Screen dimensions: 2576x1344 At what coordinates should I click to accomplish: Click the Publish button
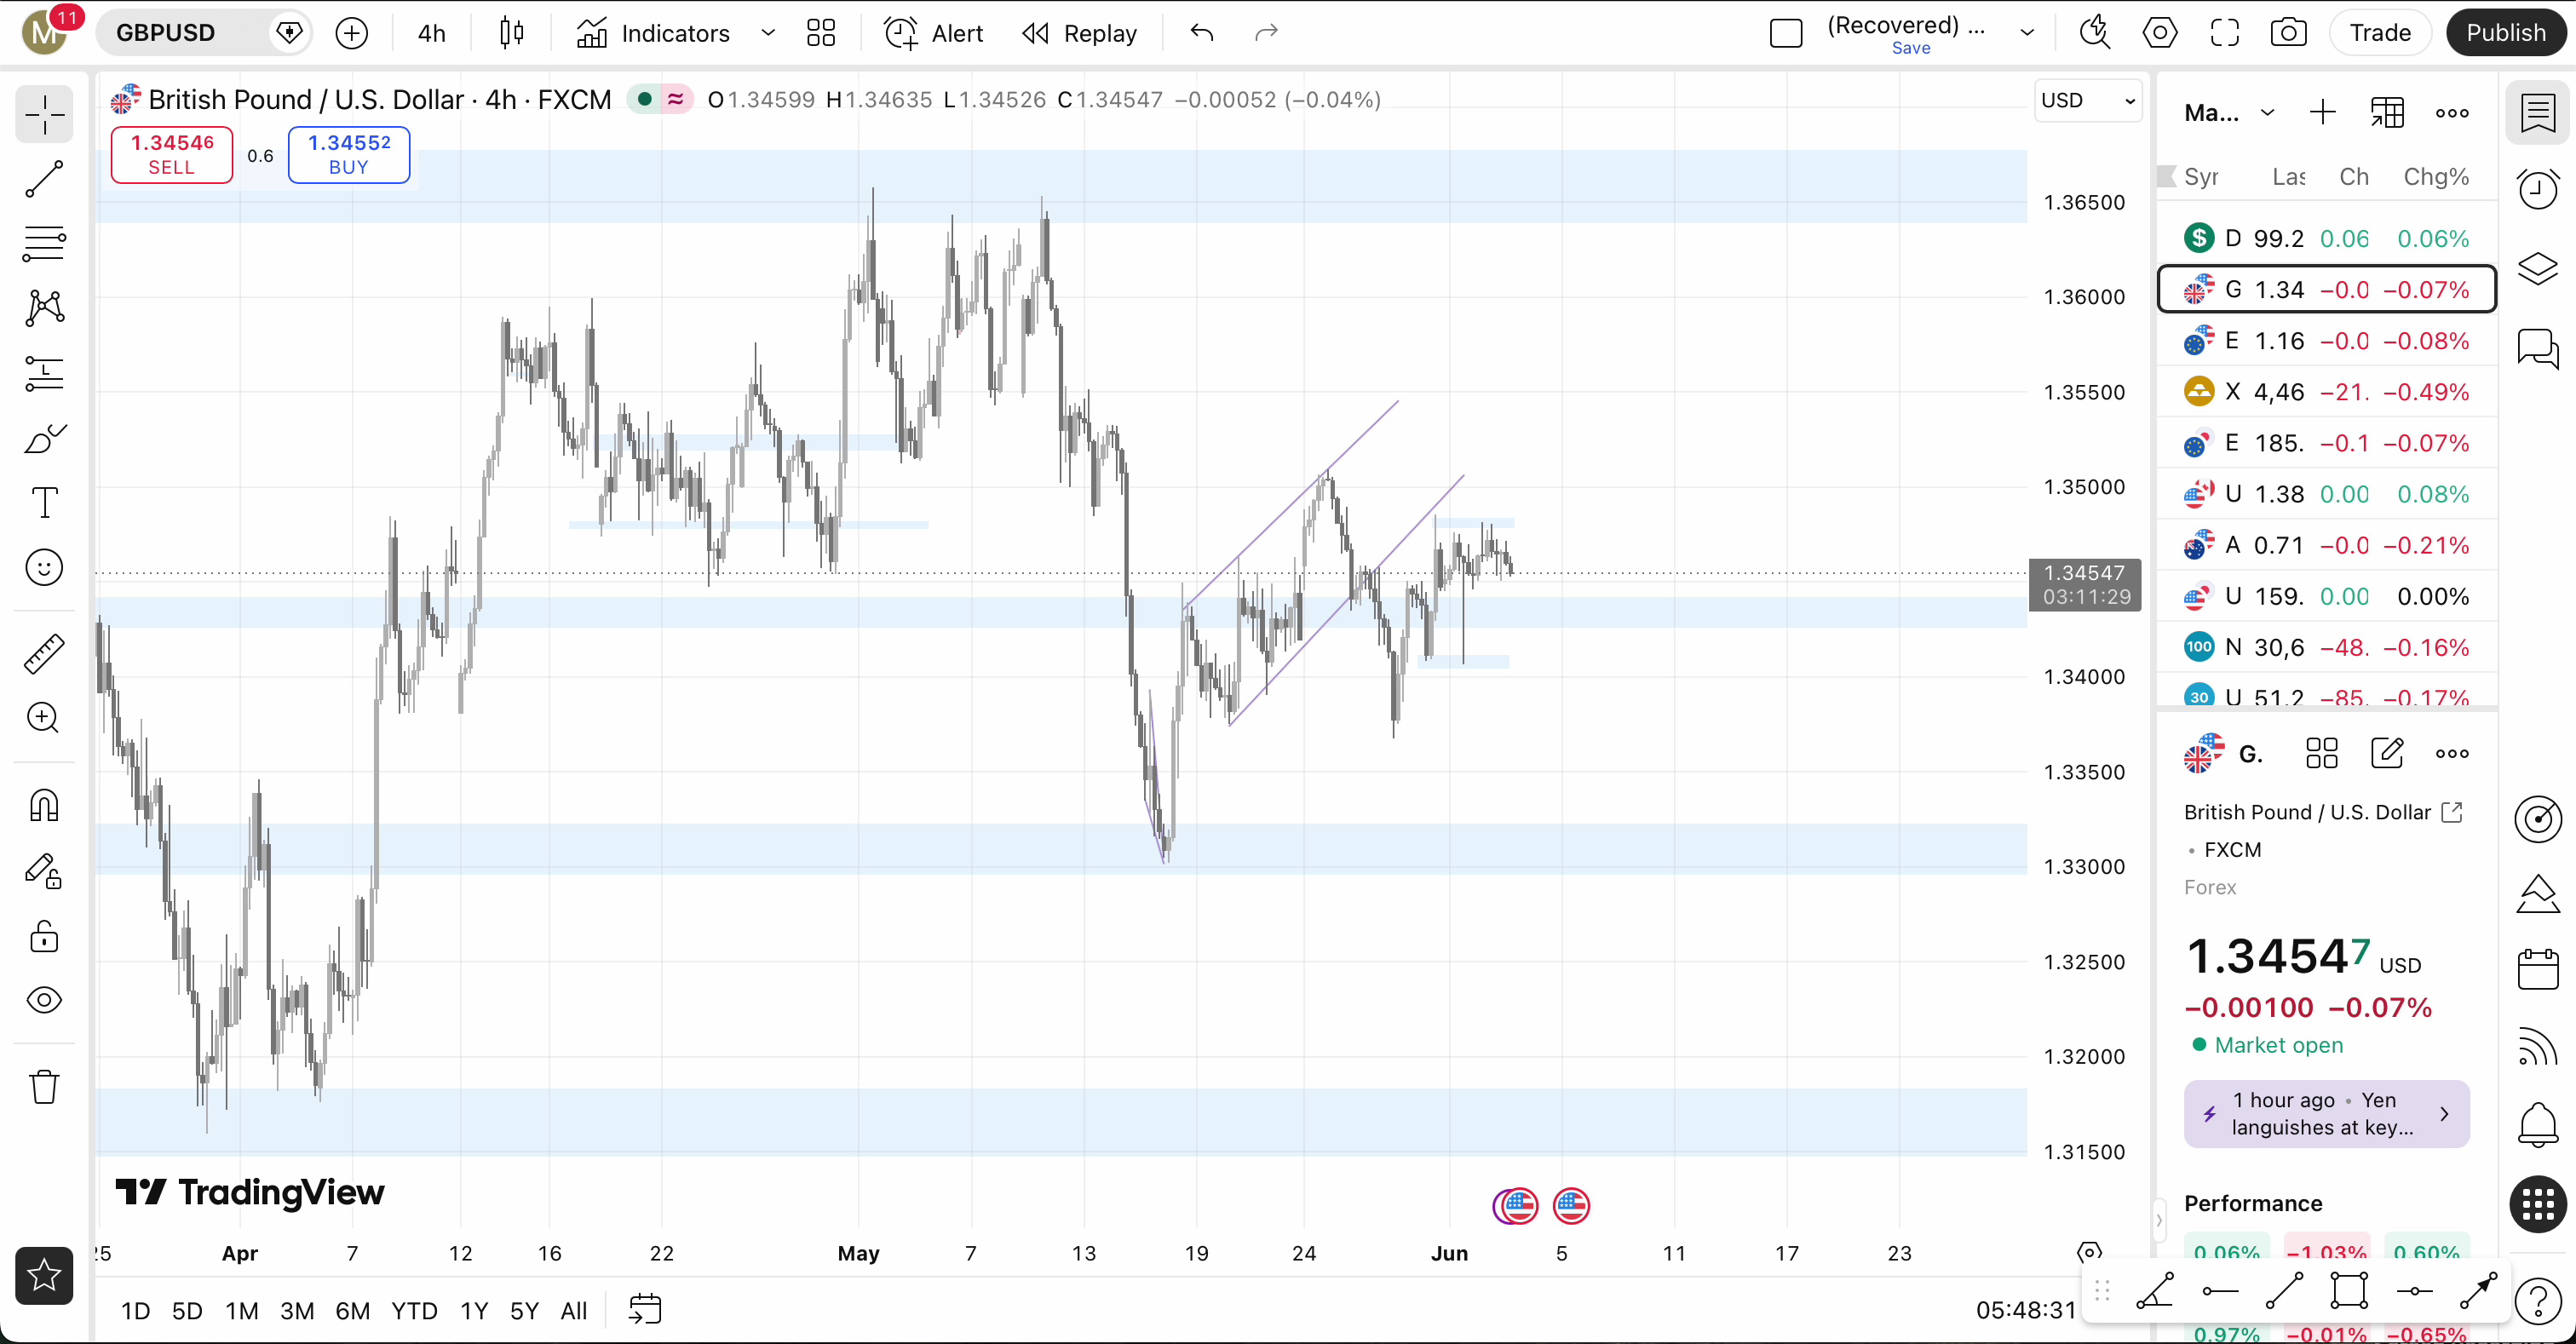coord(2505,33)
